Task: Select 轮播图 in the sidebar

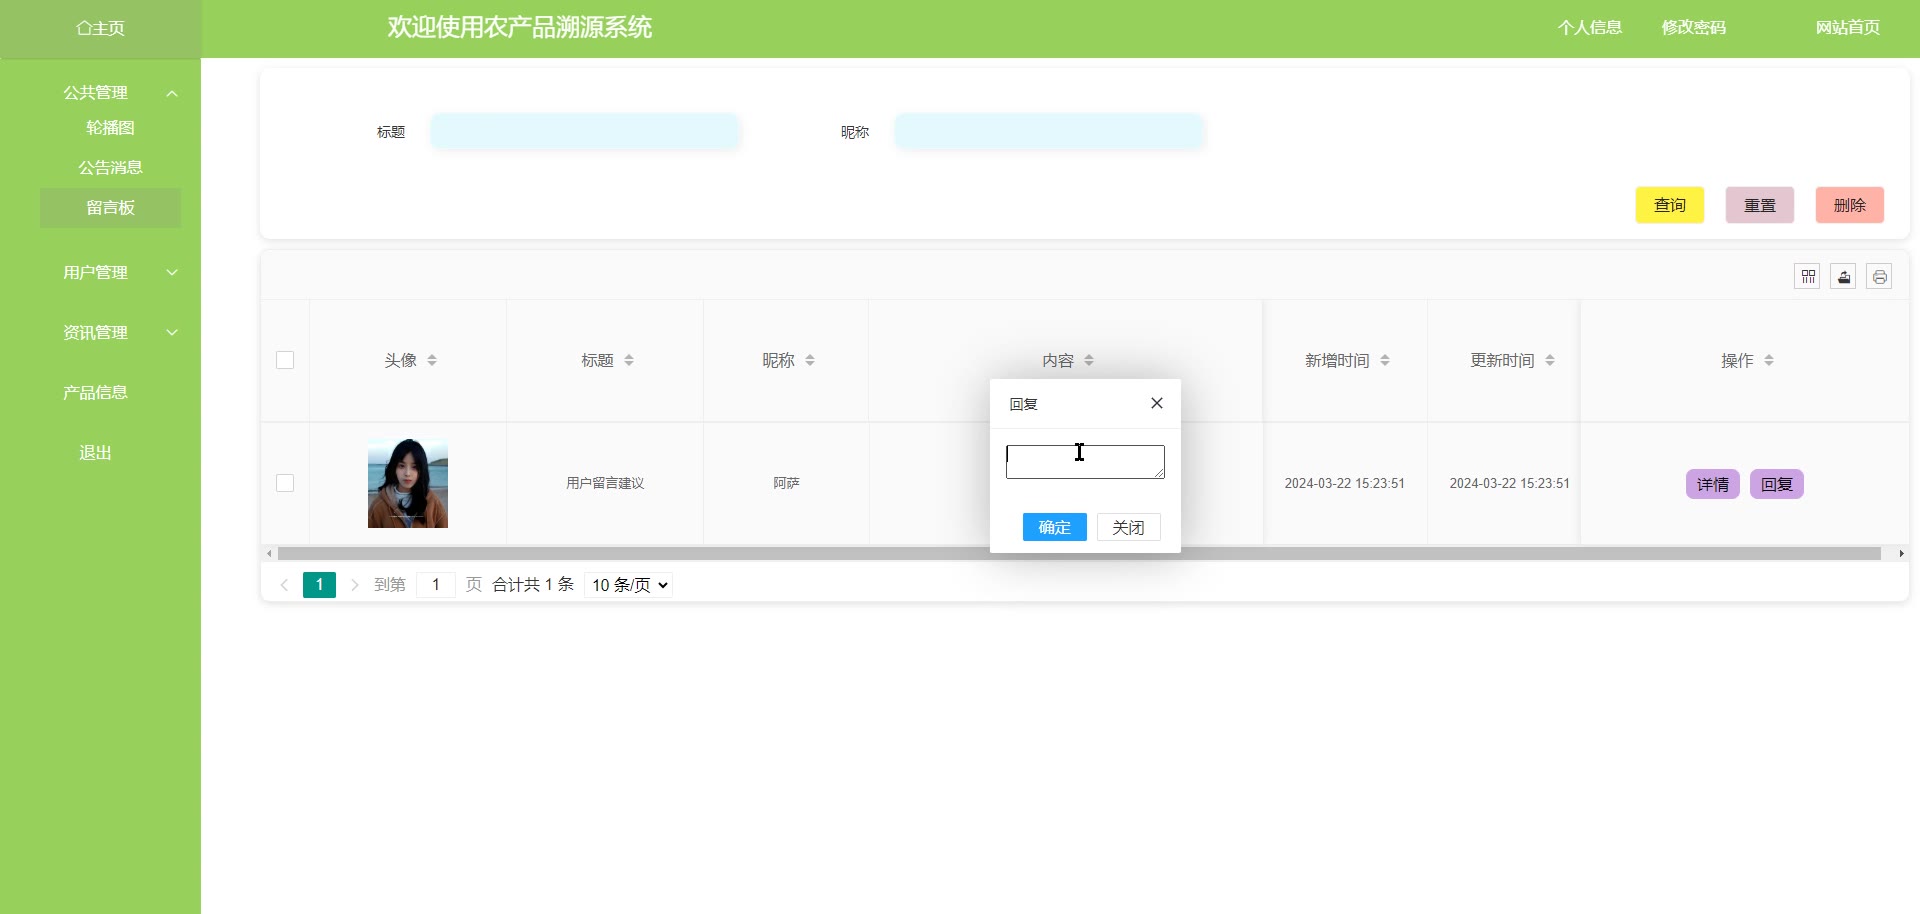Action: tap(110, 128)
